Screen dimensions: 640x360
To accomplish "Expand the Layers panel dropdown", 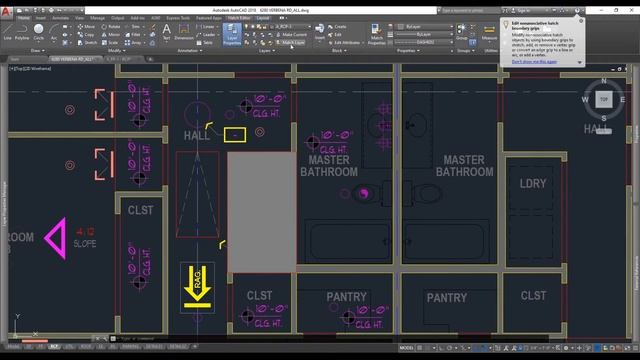I will tap(267, 51).
